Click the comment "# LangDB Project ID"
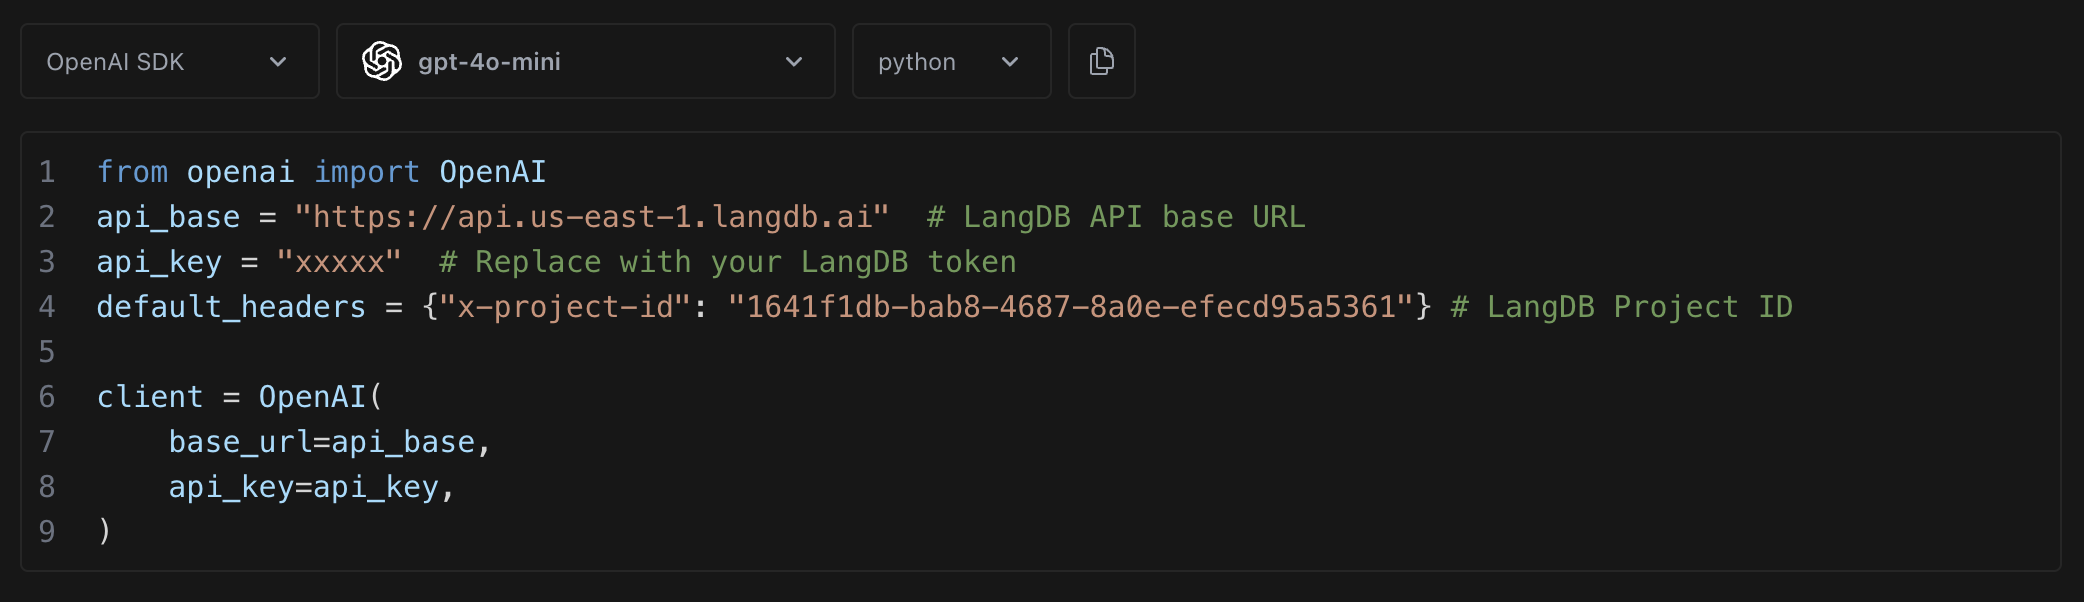Image resolution: width=2084 pixels, height=602 pixels. [x=1622, y=307]
